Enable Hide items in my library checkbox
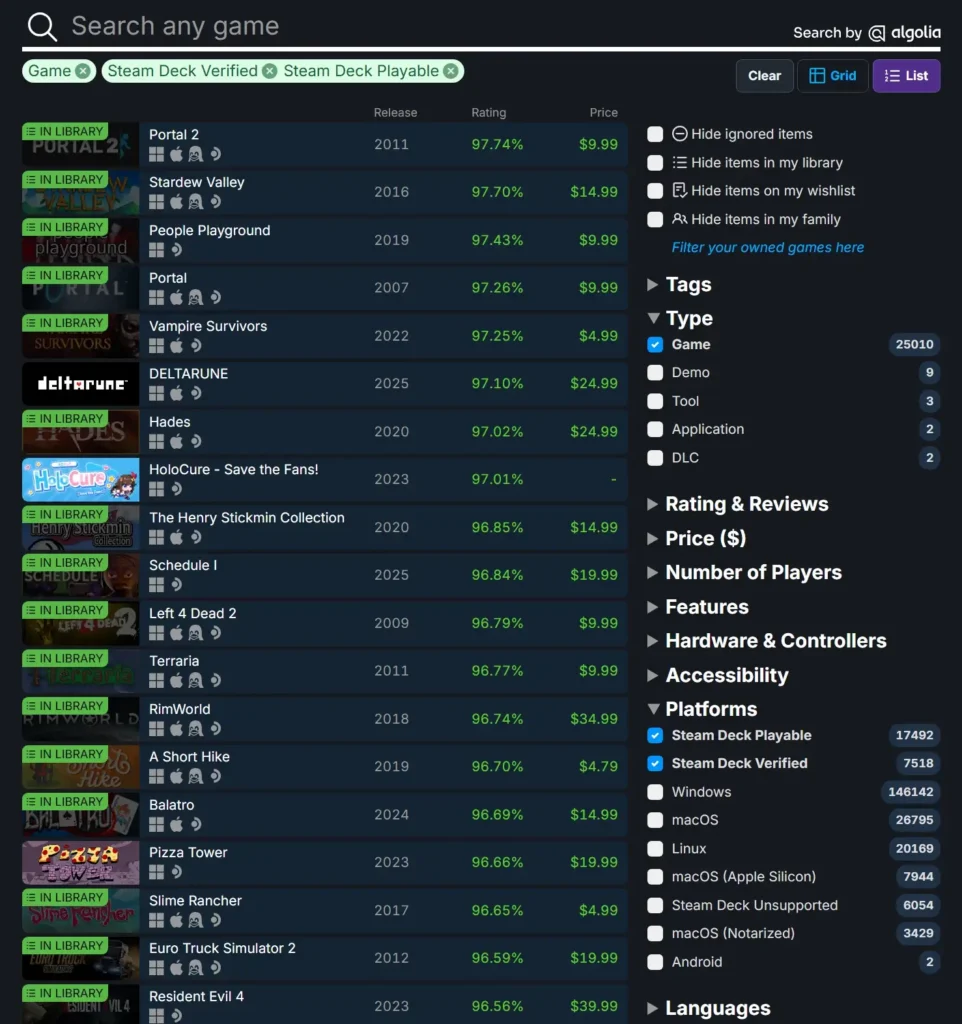962x1024 pixels. 655,163
